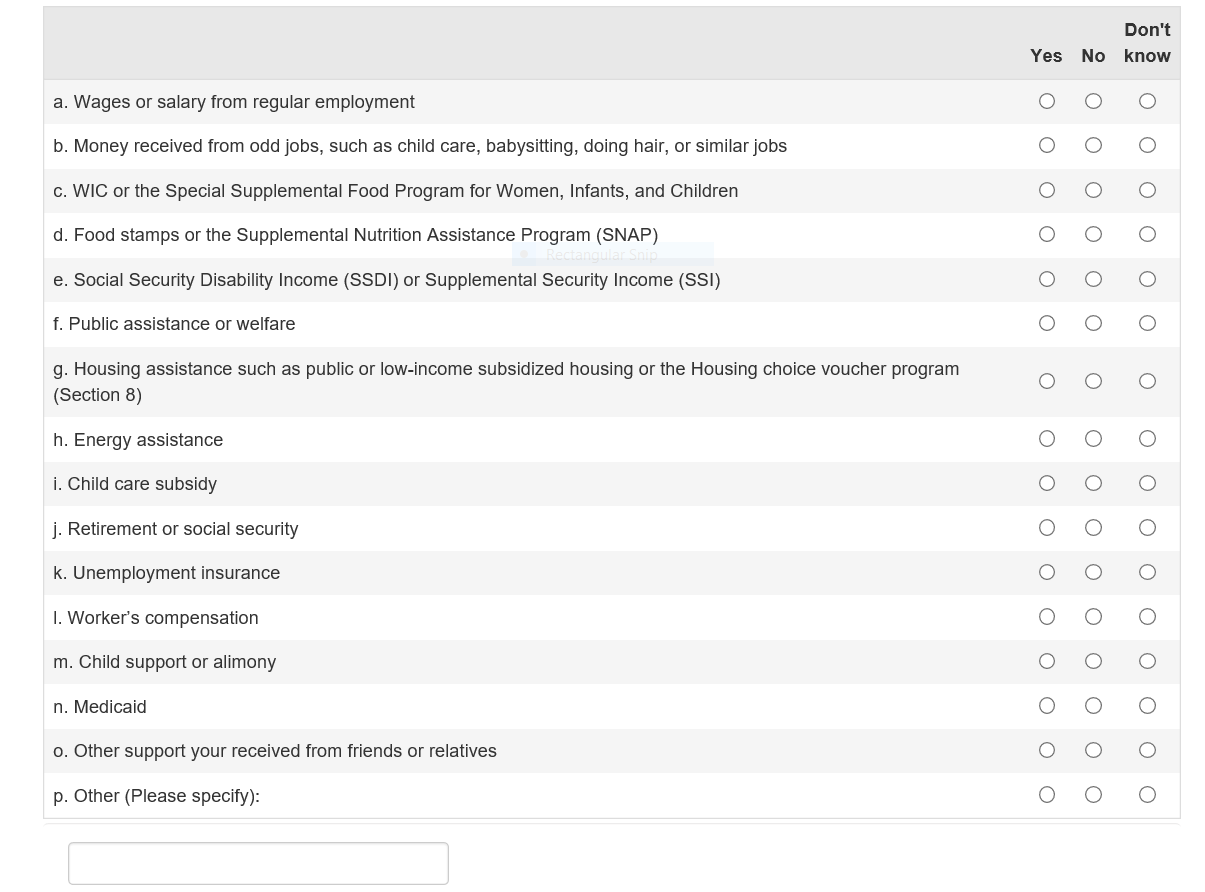
Task: Mark No for Energy assistance
Action: [1093, 439]
